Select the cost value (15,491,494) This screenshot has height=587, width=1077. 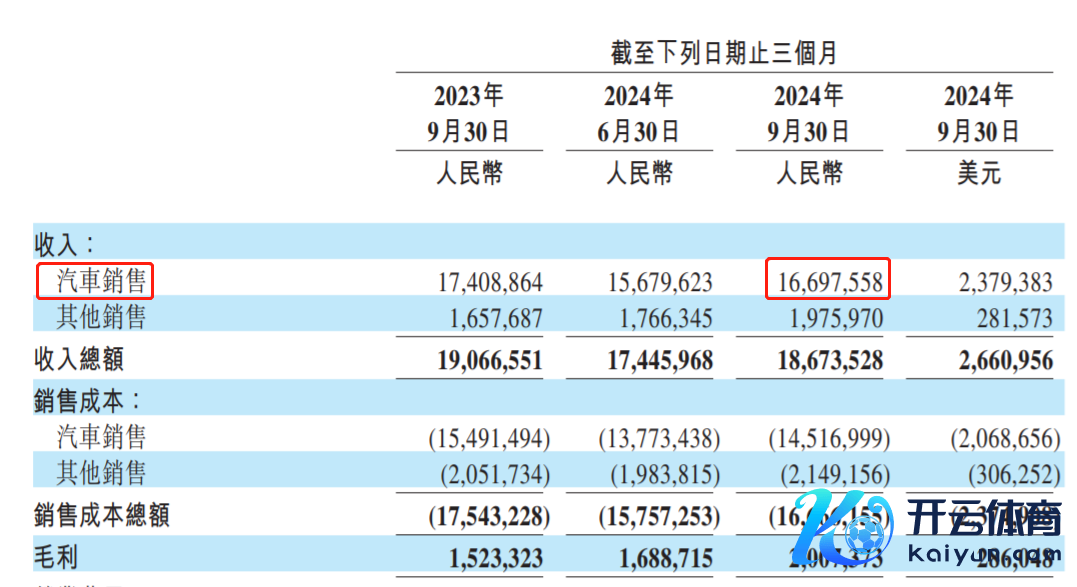tap(489, 438)
